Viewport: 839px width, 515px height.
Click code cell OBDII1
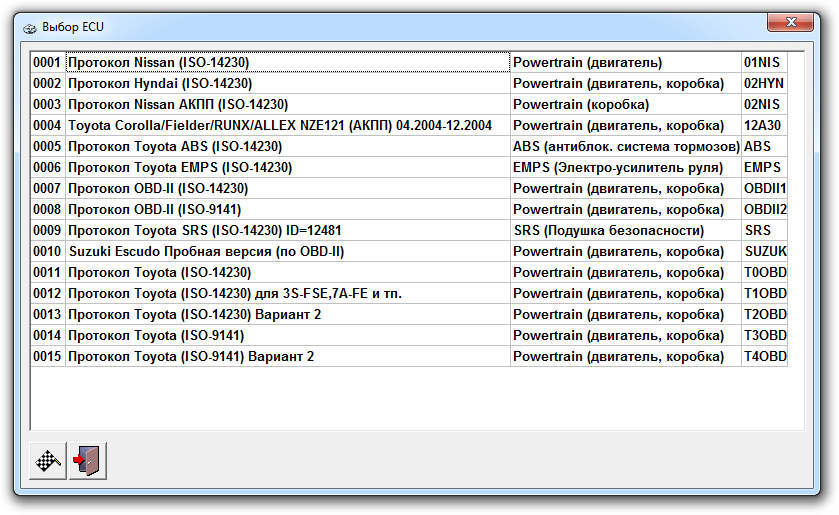click(764, 188)
